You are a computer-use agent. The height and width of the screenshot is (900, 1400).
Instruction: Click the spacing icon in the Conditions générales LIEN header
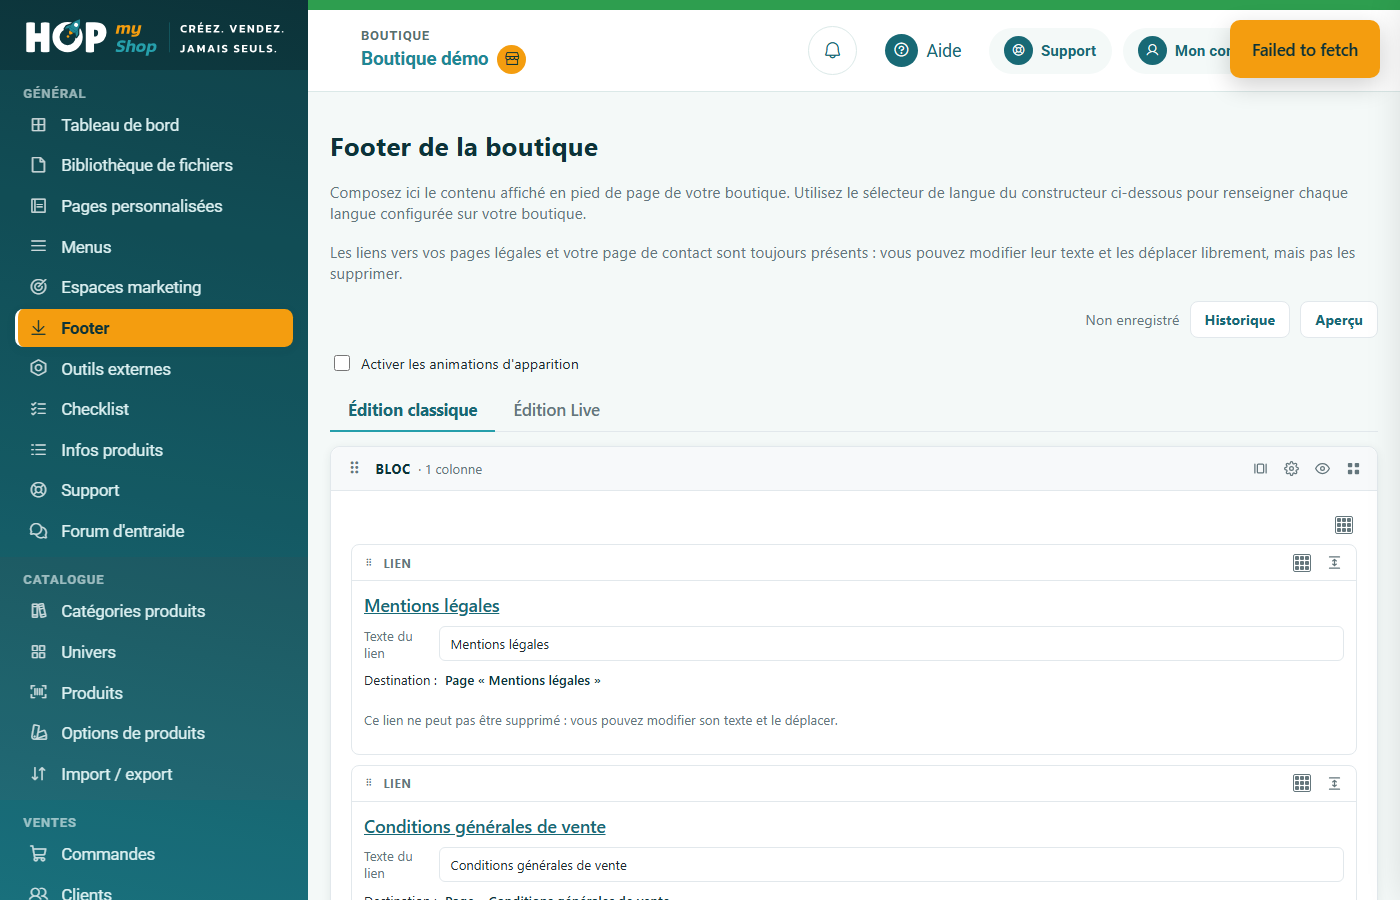tap(1334, 783)
